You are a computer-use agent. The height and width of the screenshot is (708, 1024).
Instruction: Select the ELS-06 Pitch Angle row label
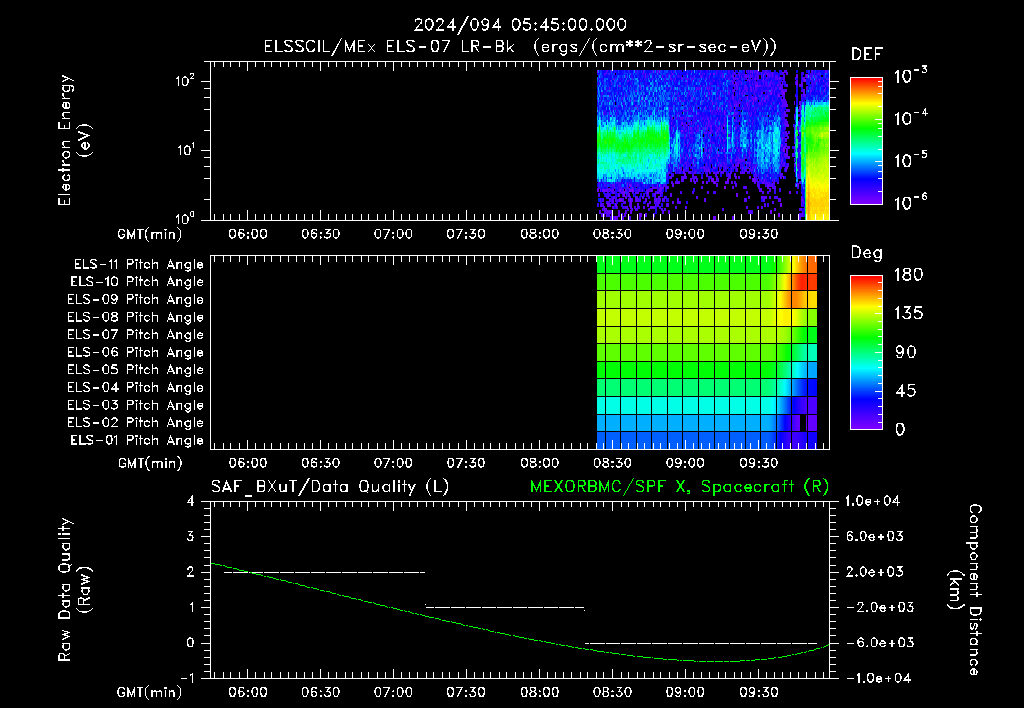pyautogui.click(x=135, y=353)
